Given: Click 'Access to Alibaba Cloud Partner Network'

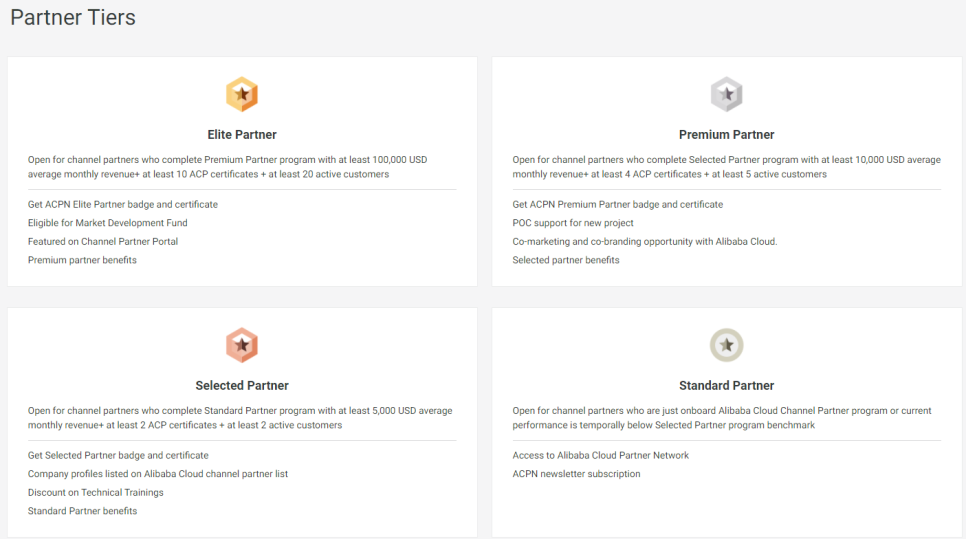Looking at the screenshot, I should pos(601,456).
